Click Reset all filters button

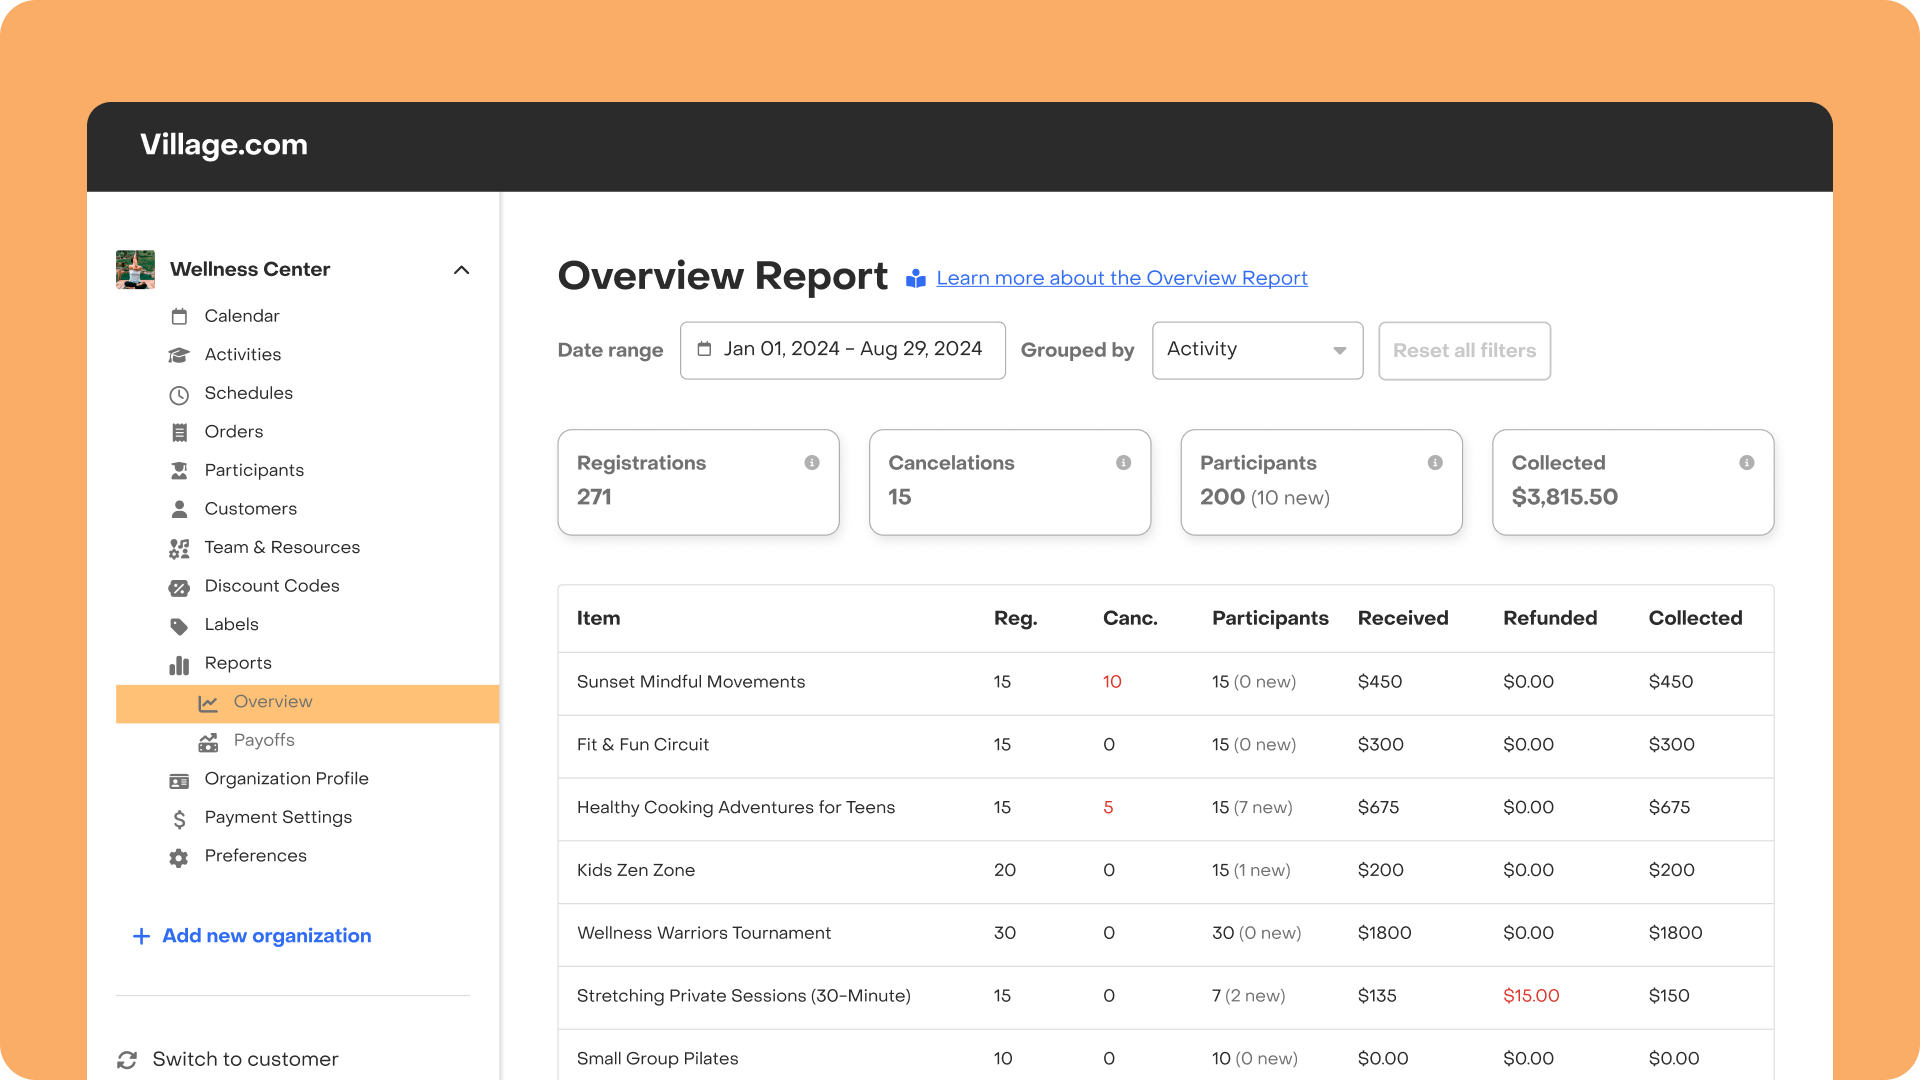click(1464, 351)
